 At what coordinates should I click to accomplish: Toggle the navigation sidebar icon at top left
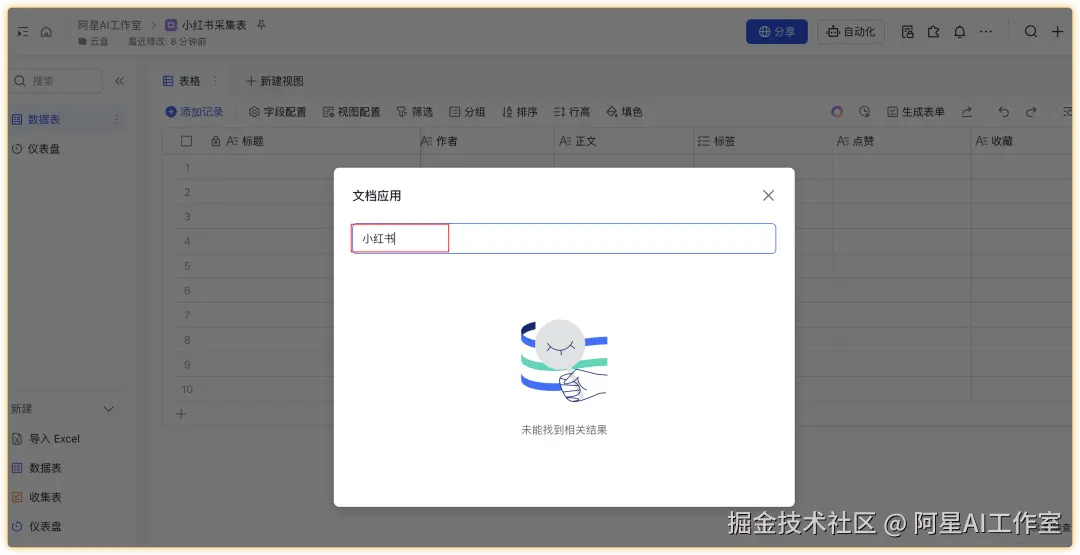[23, 32]
